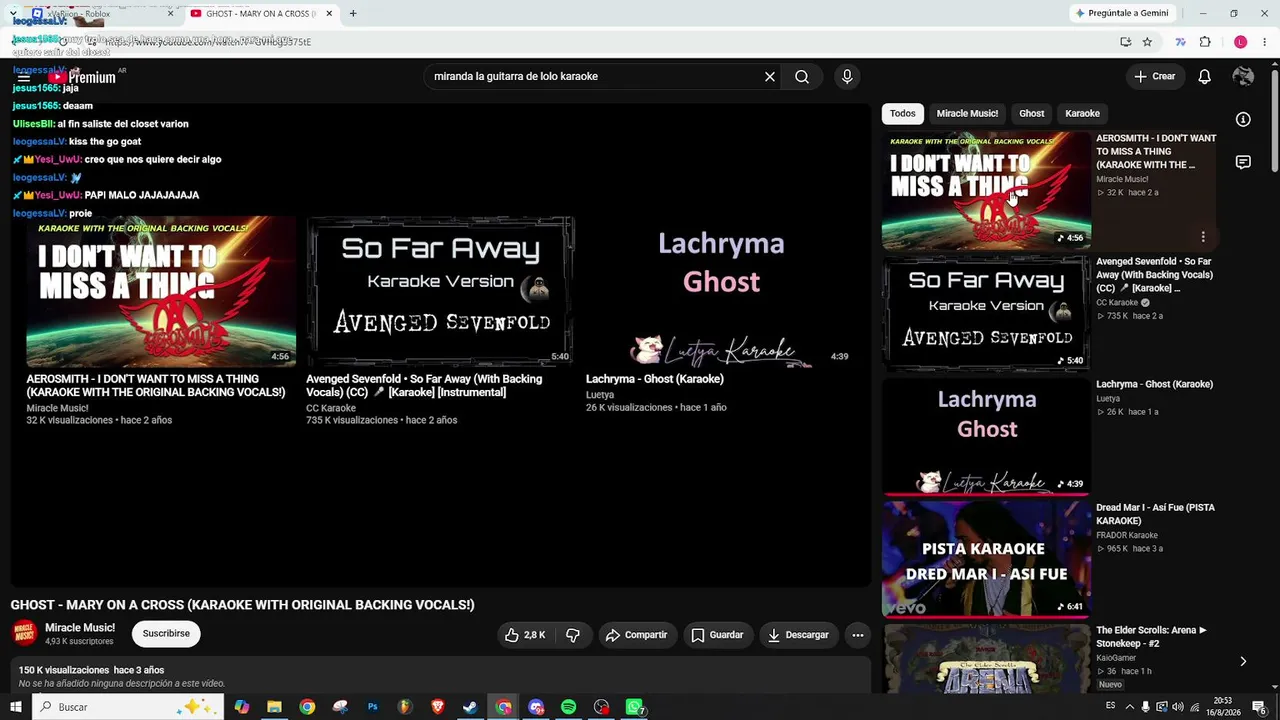1280x720 pixels.
Task: Open more video actions ellipsis menu
Action: [x=857, y=635]
